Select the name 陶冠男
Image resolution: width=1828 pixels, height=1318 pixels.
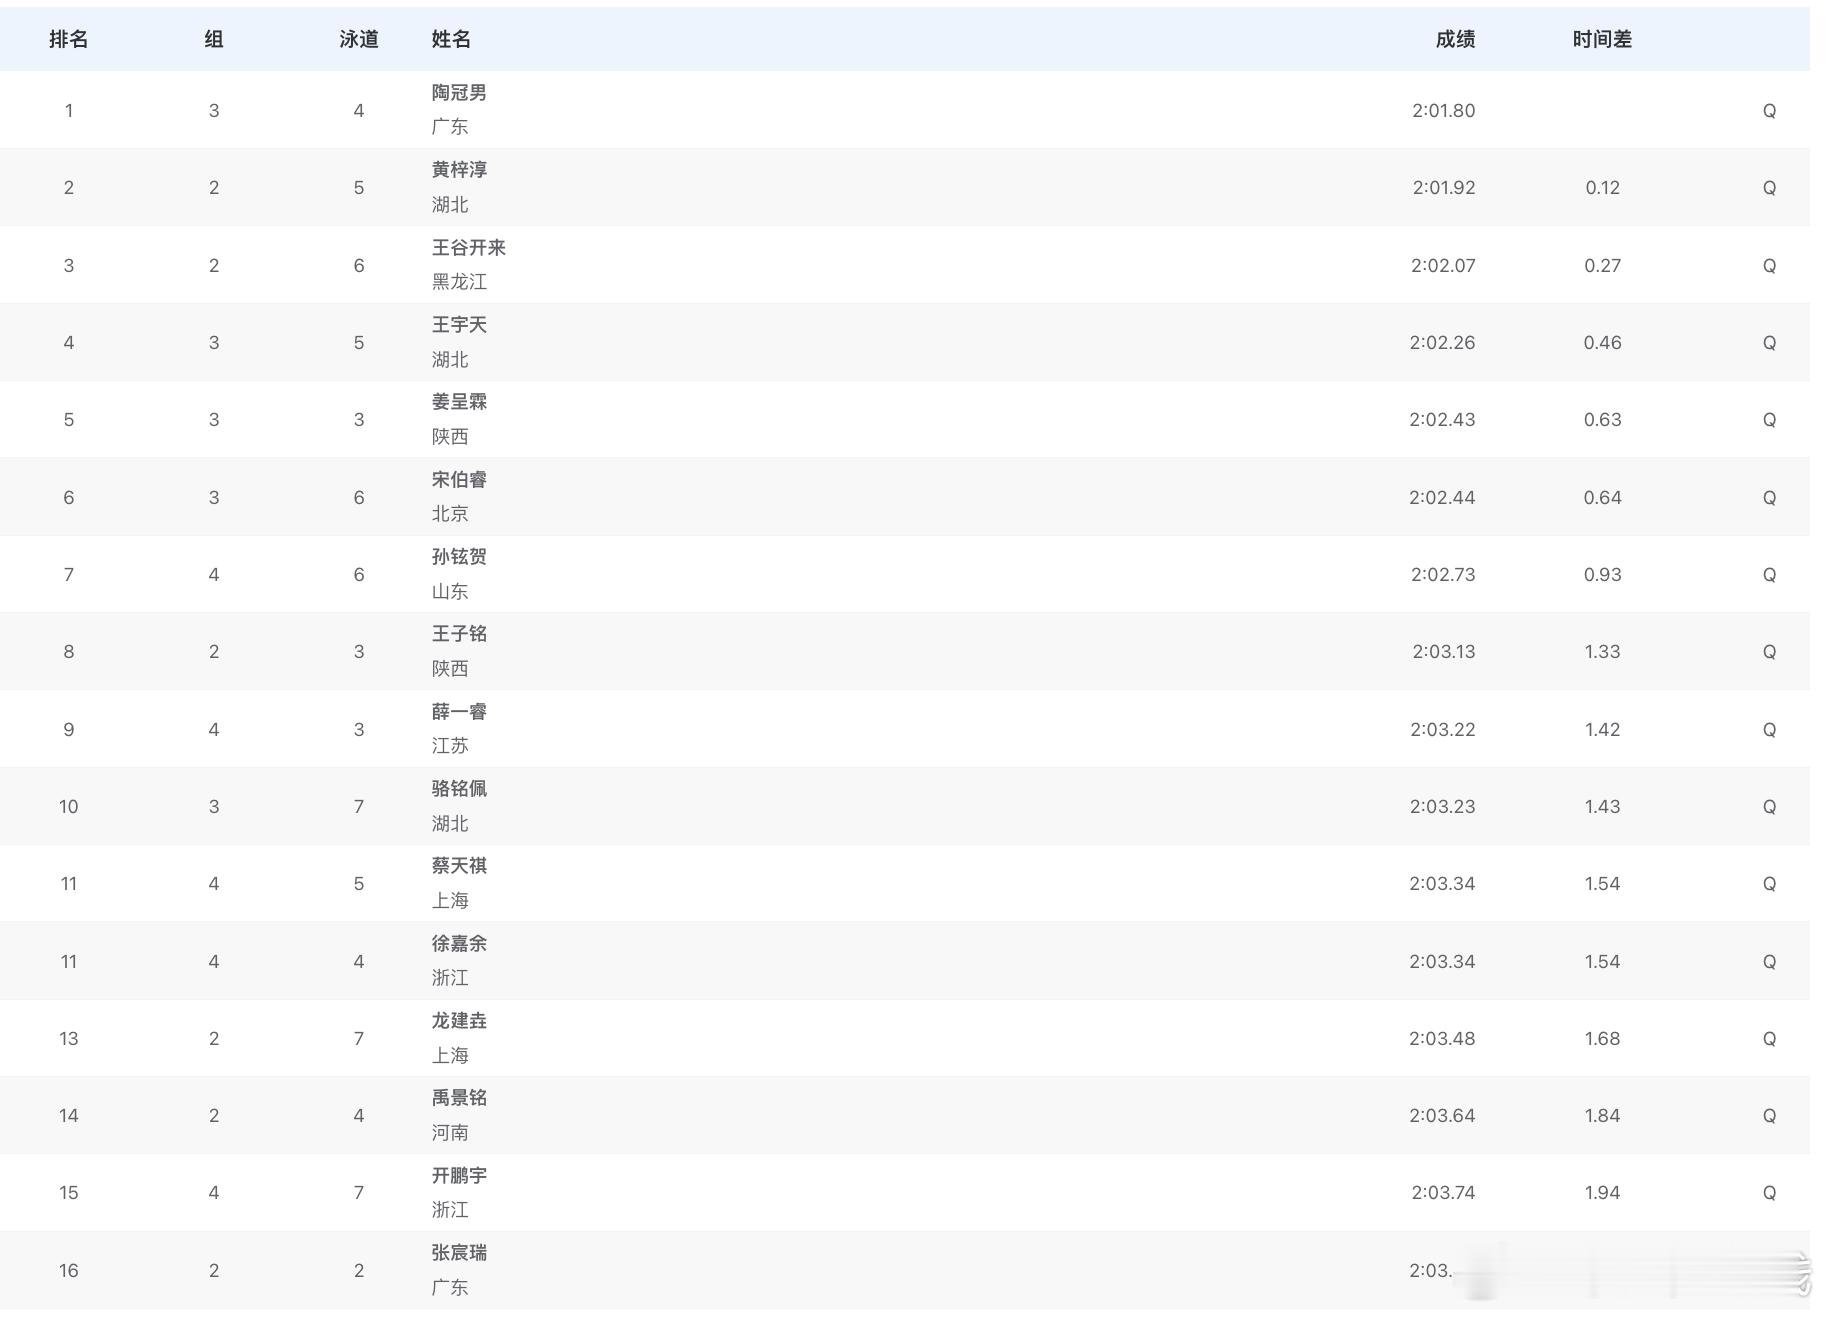click(x=459, y=93)
